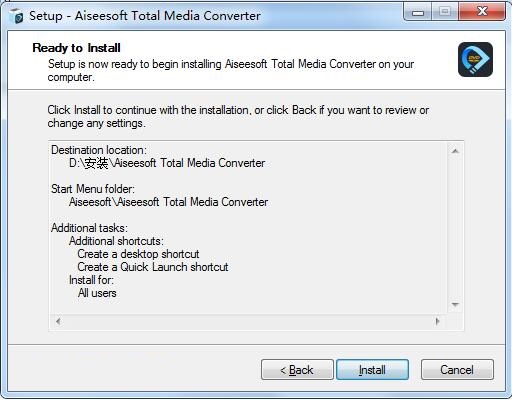Viewport: 512px width, 400px height.
Task: Click the Install button
Action: click(372, 369)
